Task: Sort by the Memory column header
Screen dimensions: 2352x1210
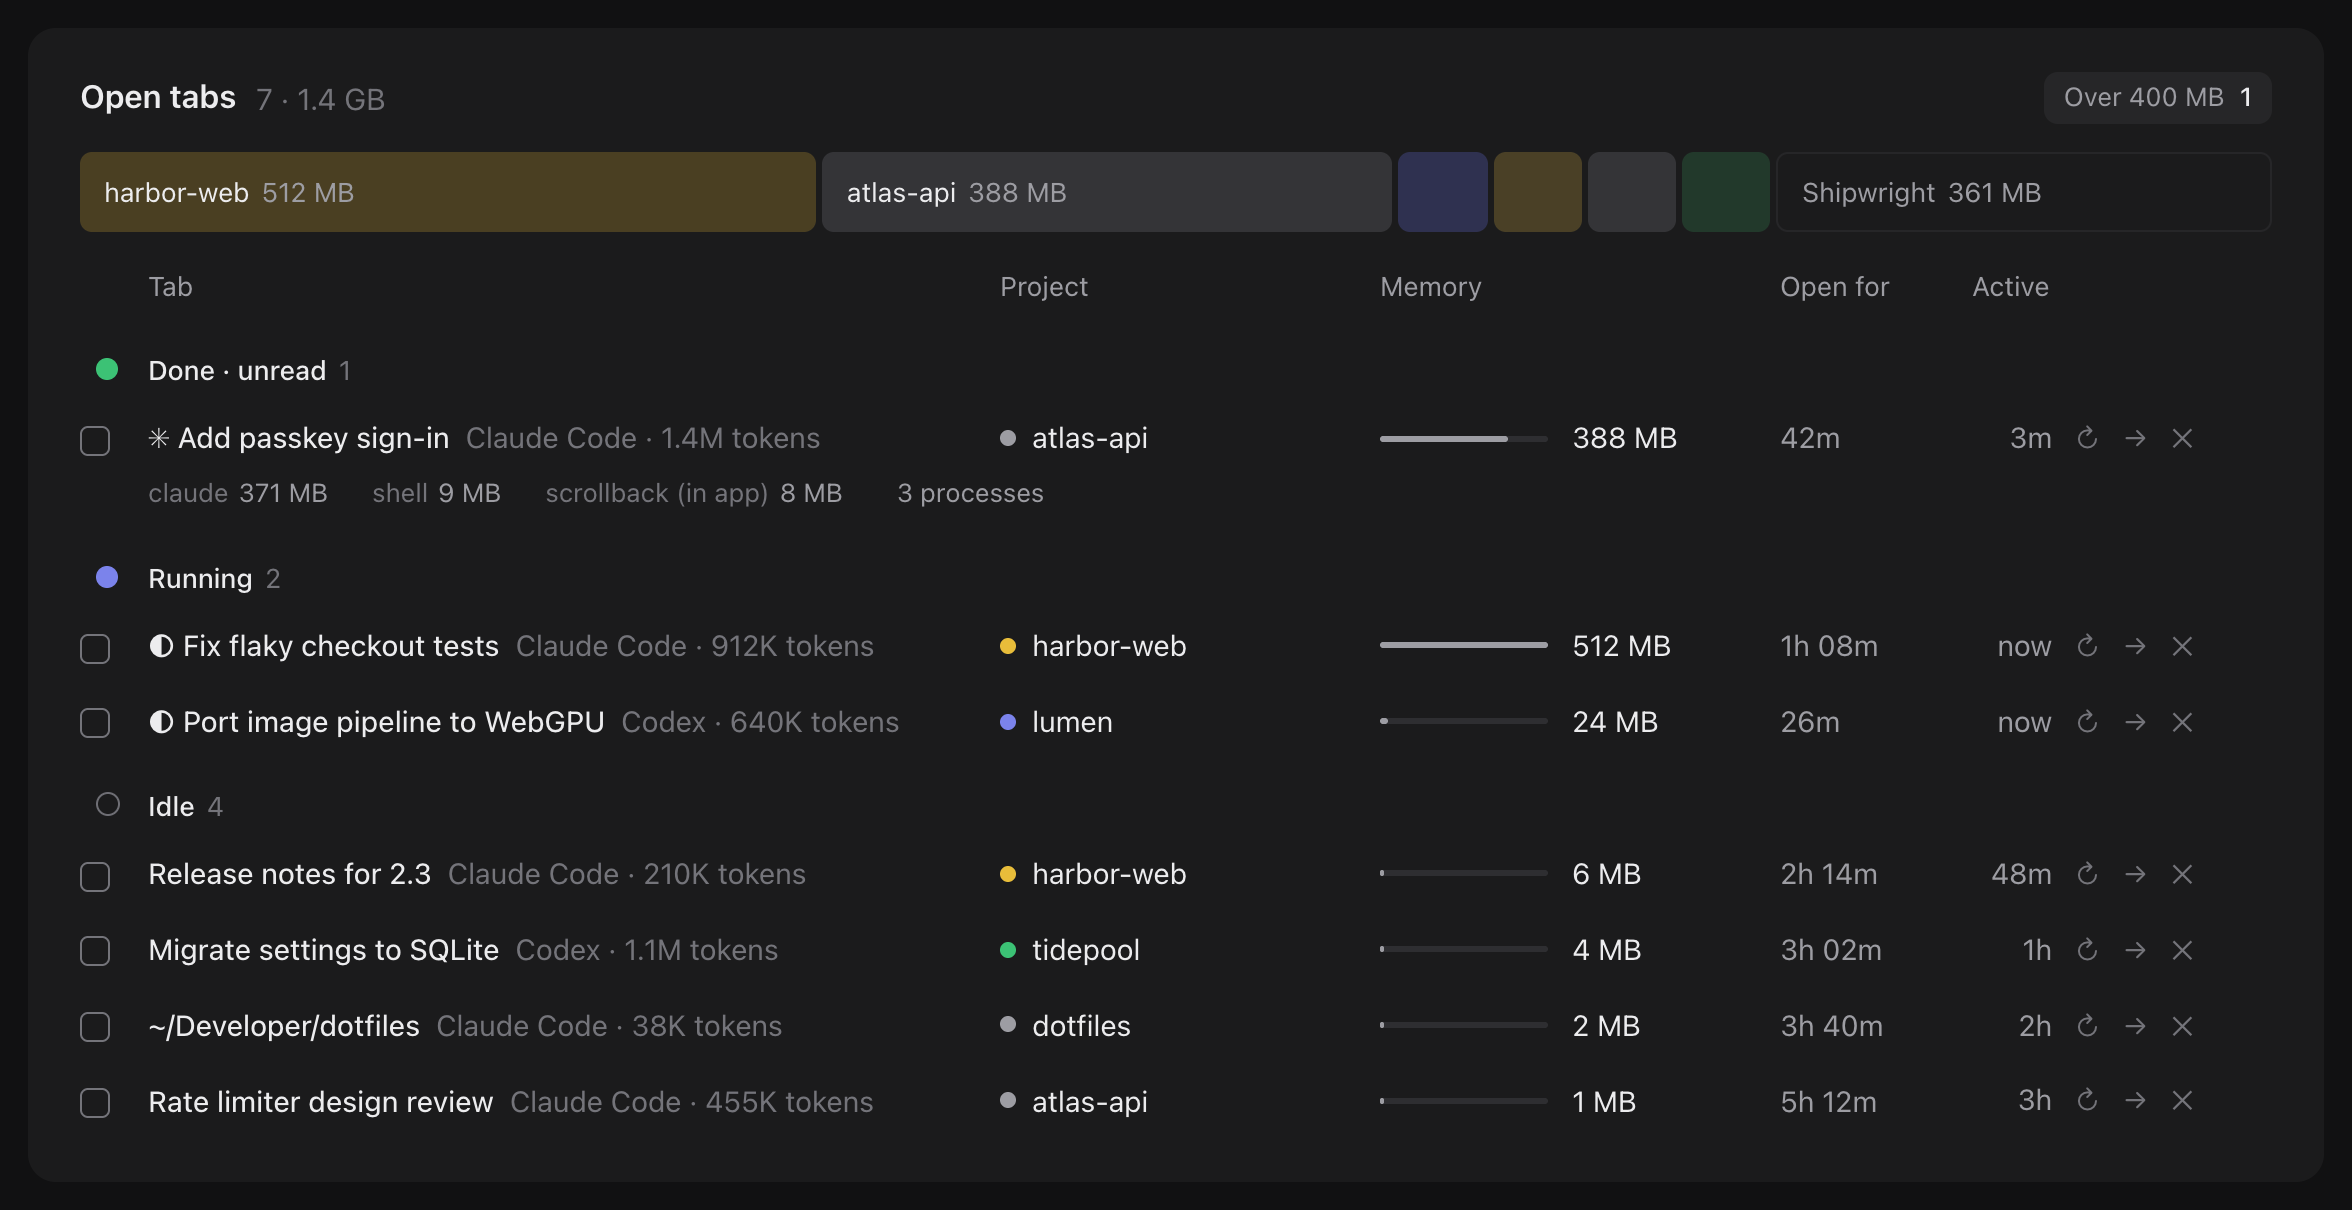Action: coord(1430,287)
